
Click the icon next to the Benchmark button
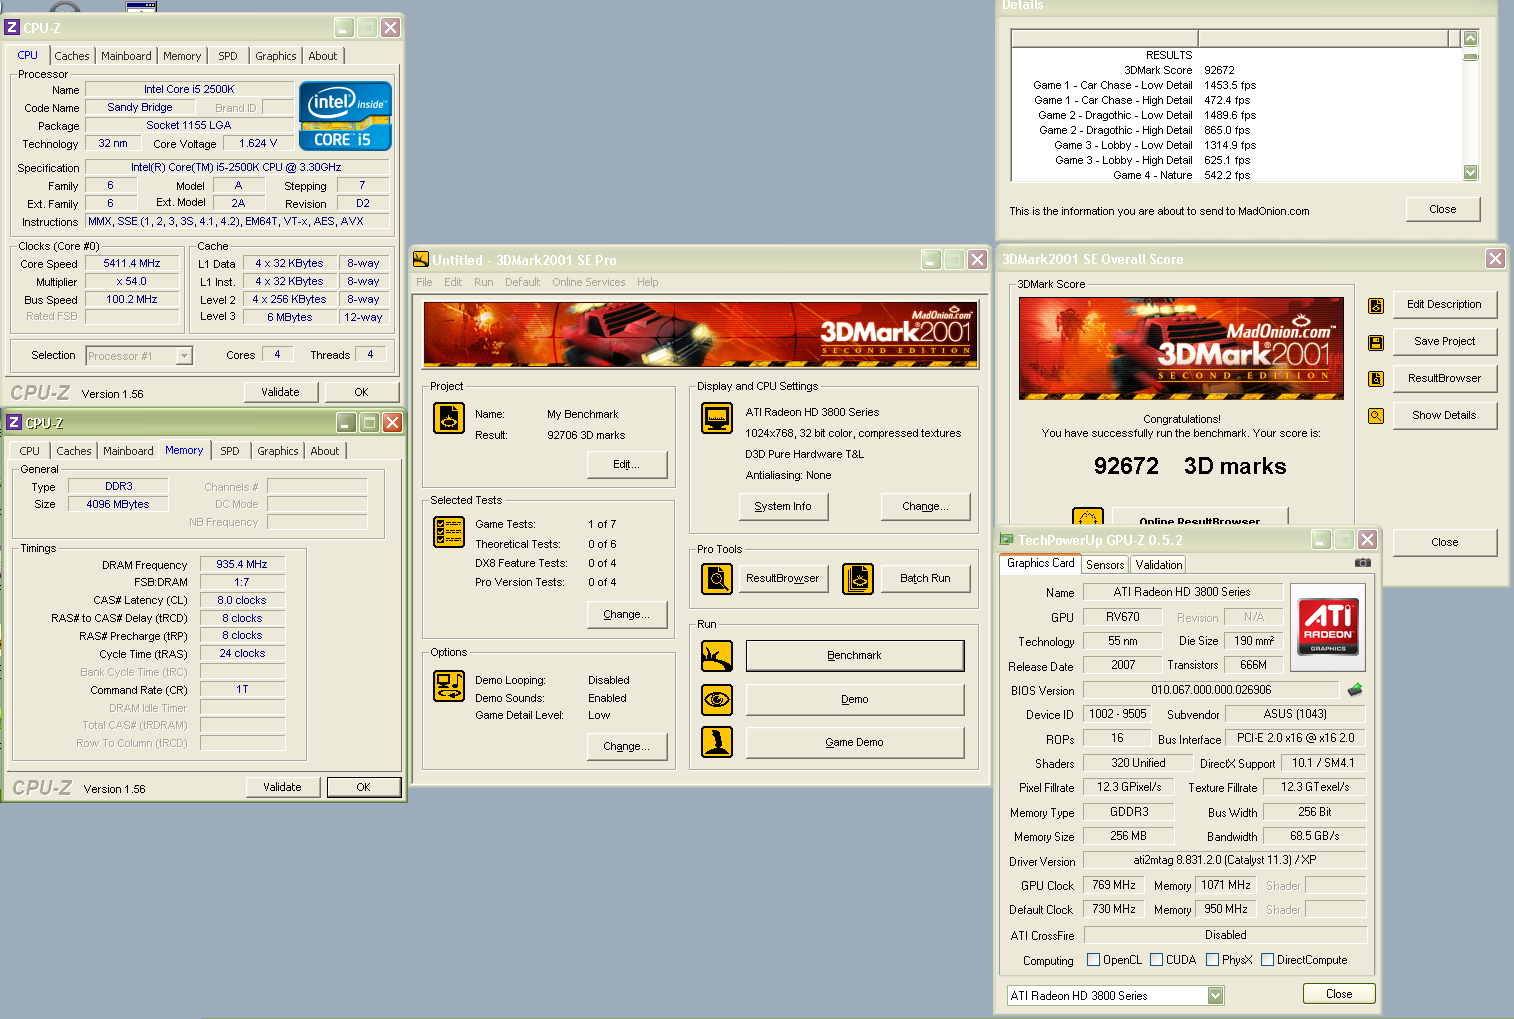coord(717,656)
